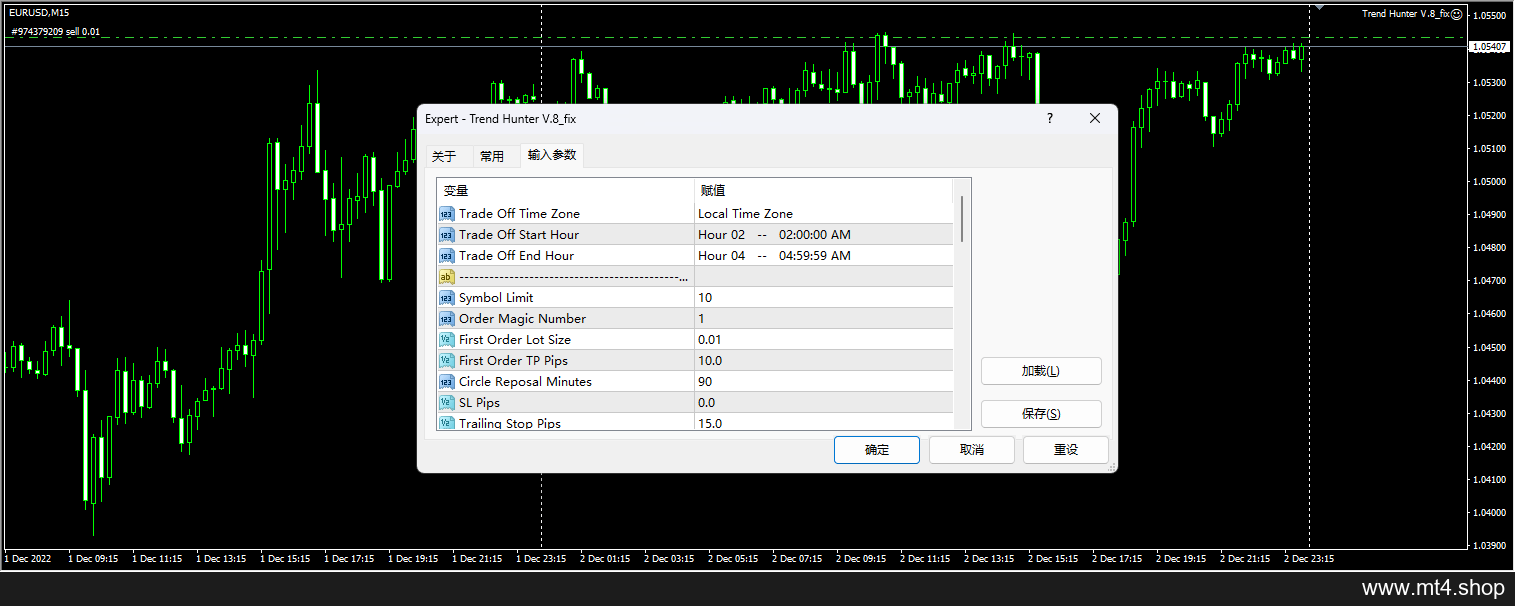
Task: Select the Order Magic Number label
Action: [522, 319]
